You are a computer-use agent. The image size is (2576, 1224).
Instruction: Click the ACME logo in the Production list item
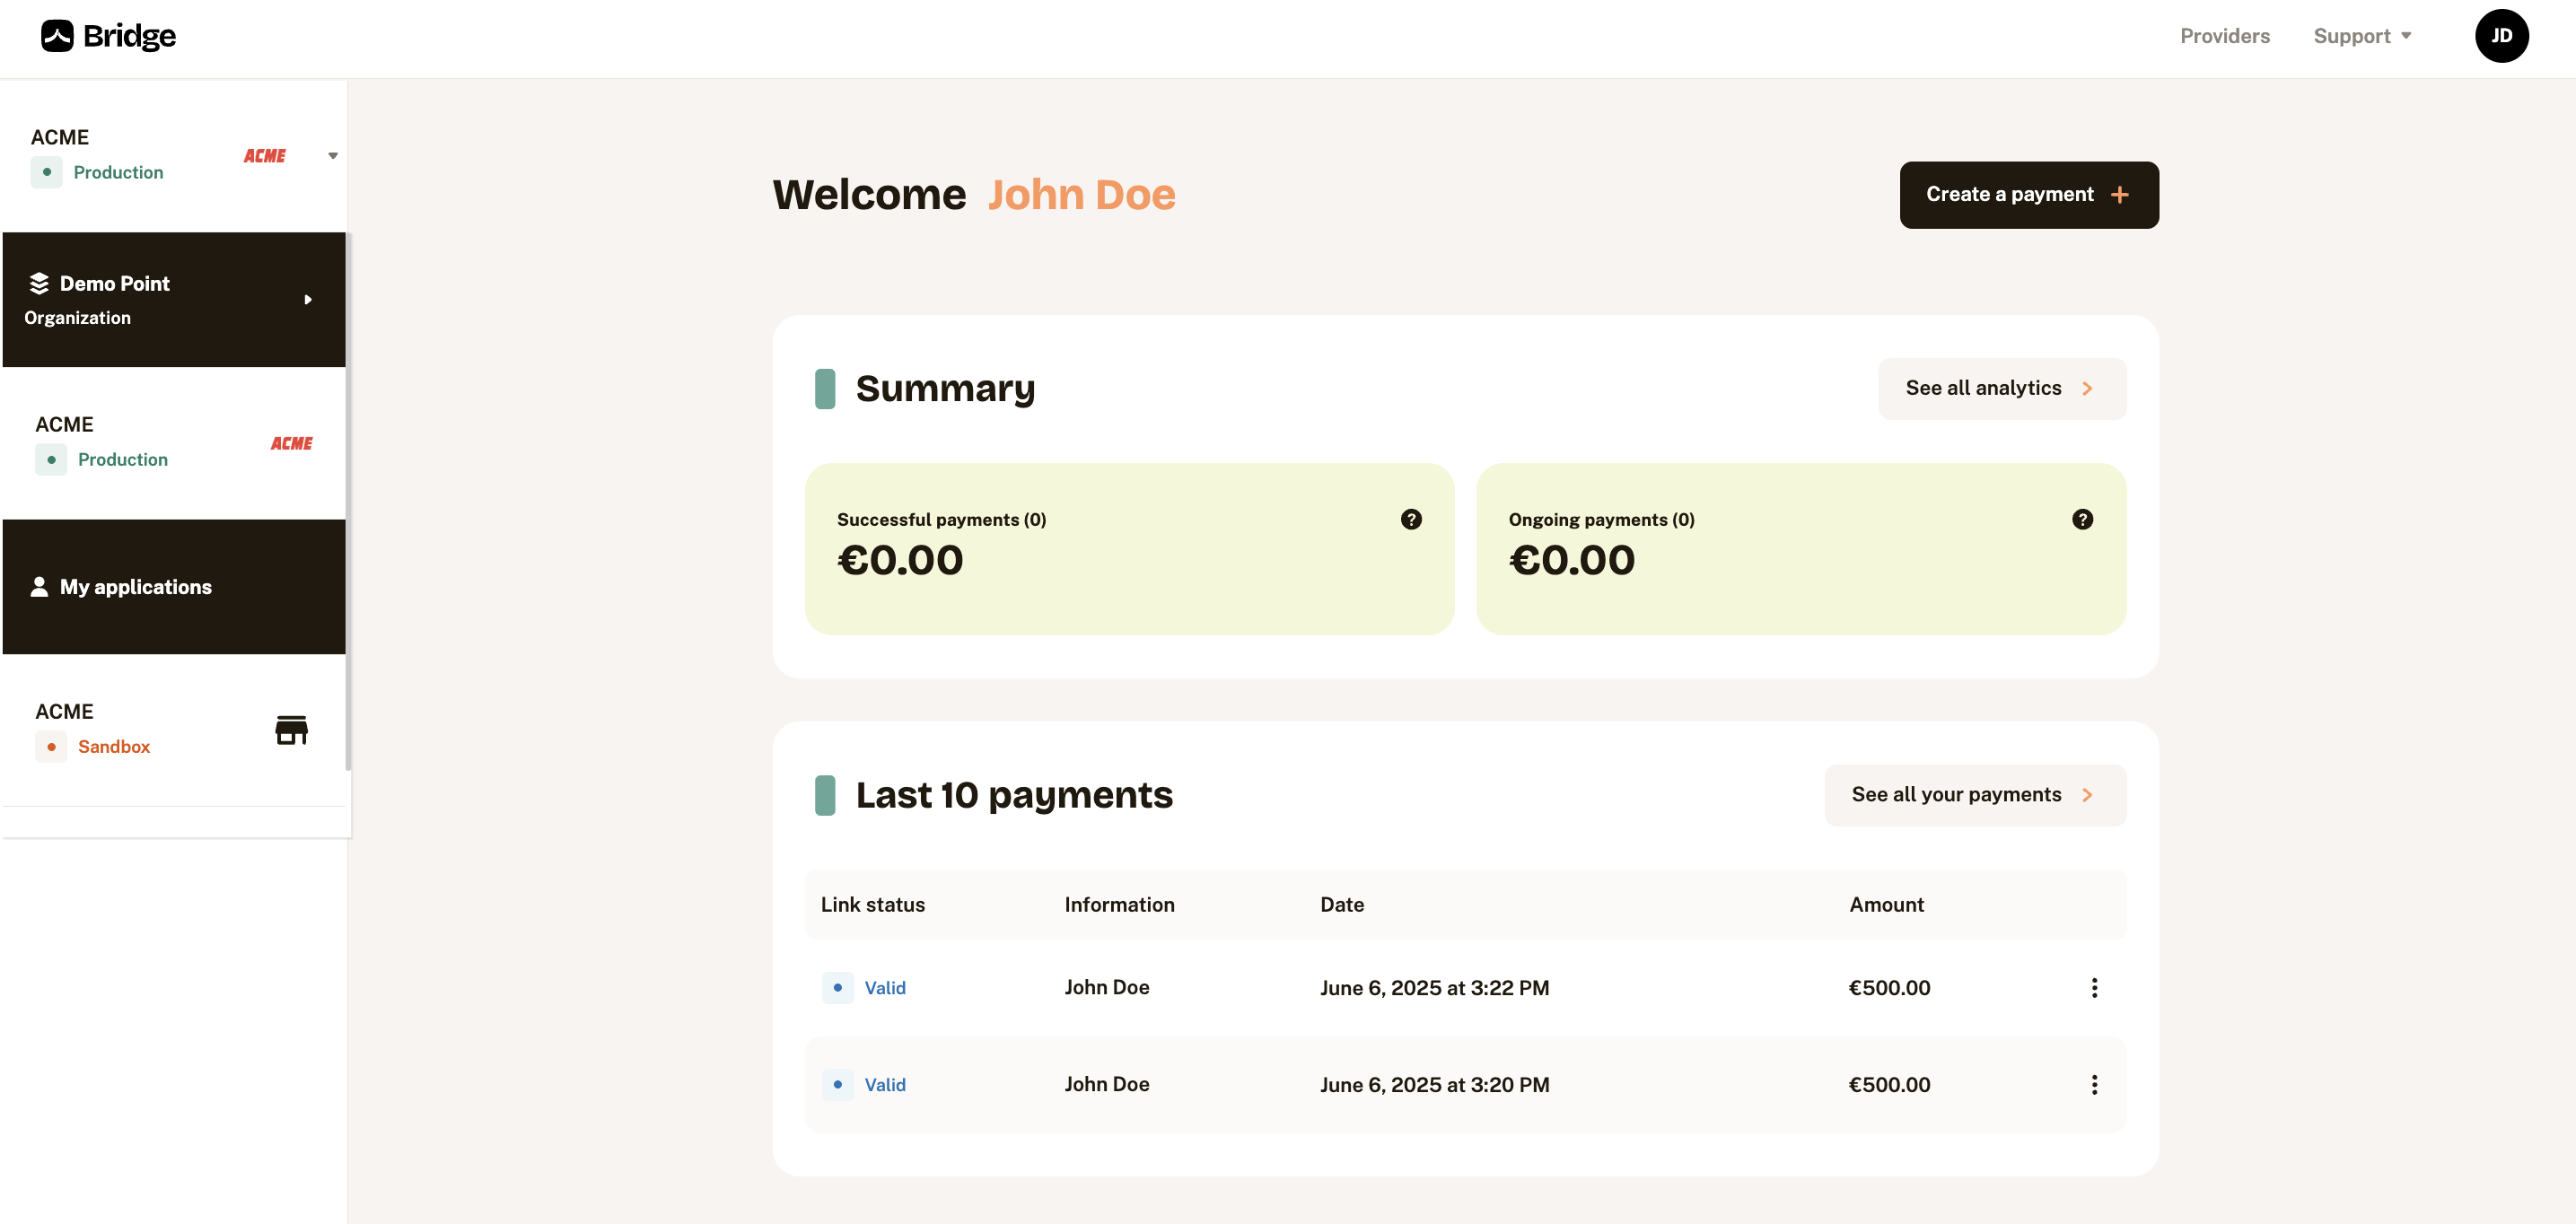point(292,443)
